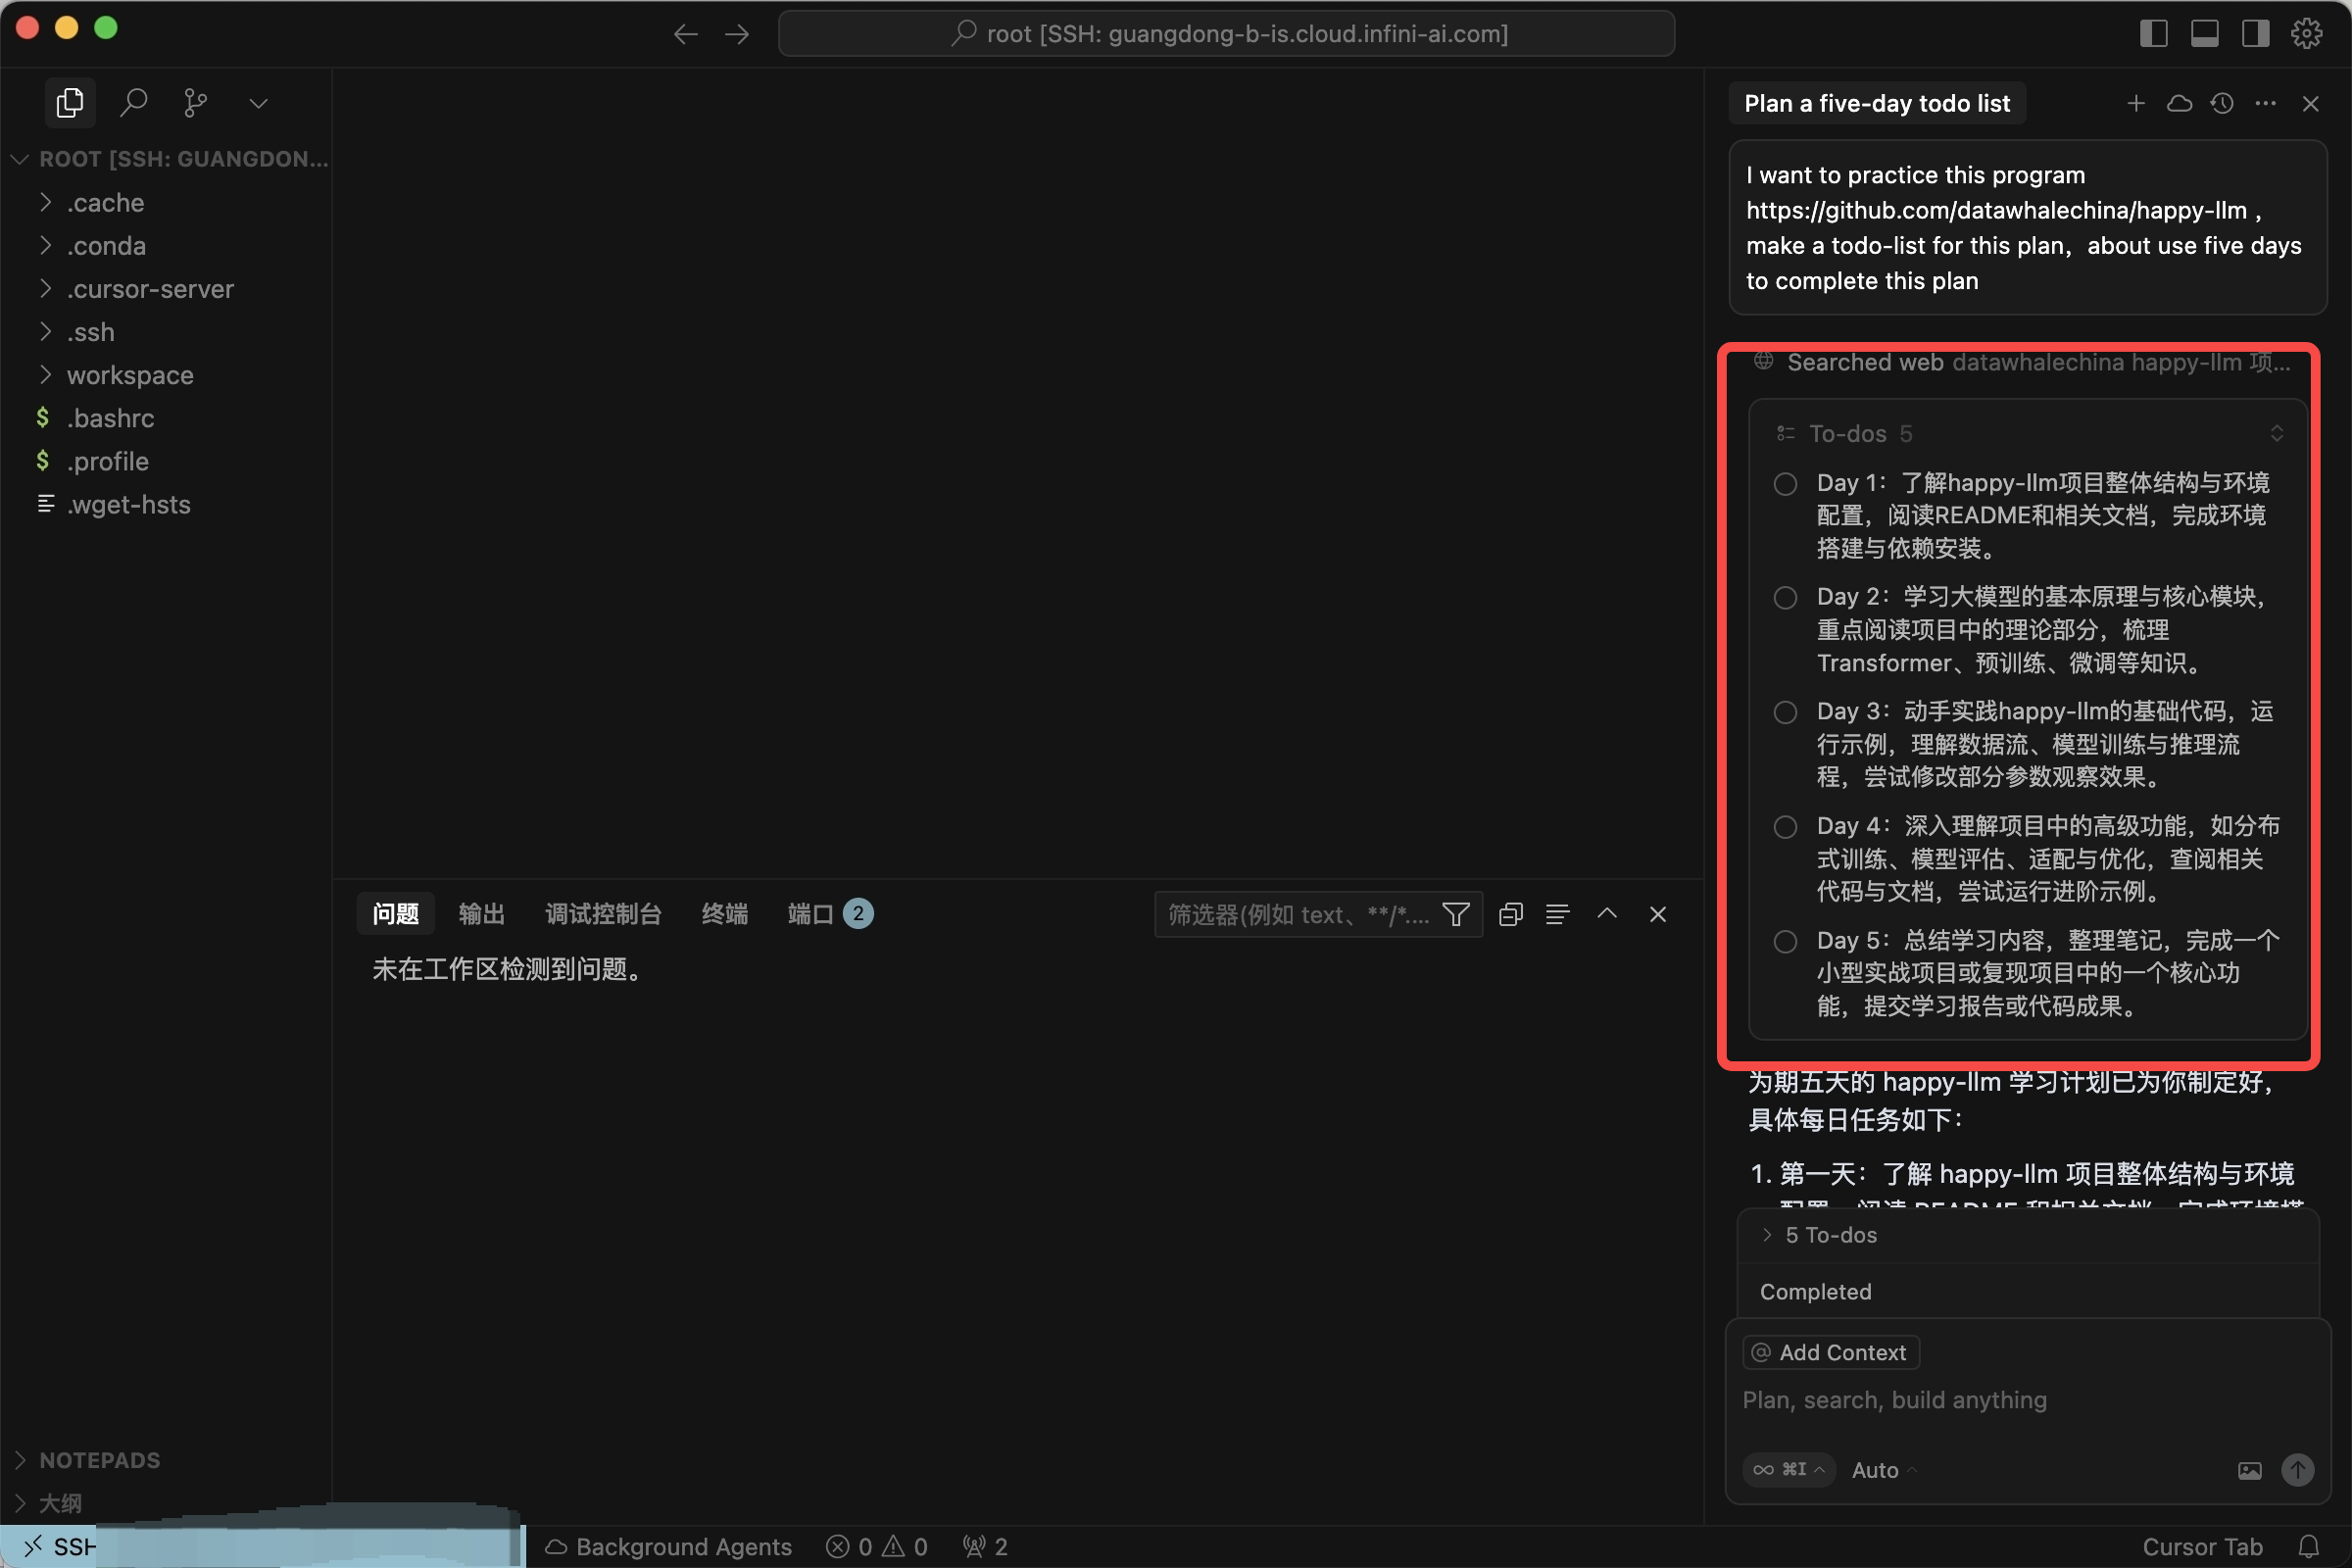Maximize the panel with the up chevron

click(1607, 914)
